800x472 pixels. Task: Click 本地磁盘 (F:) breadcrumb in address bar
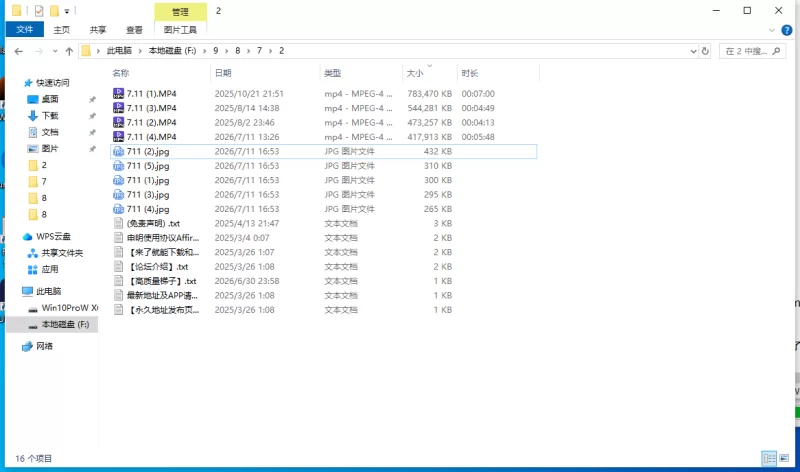tap(172, 51)
